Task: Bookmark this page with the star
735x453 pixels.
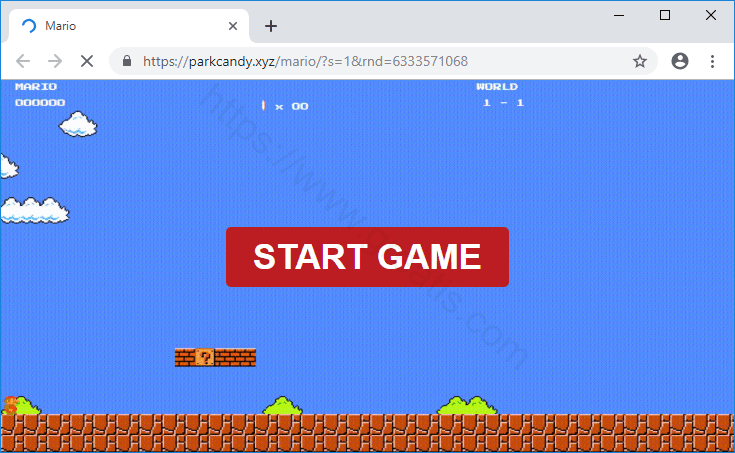Action: [639, 61]
